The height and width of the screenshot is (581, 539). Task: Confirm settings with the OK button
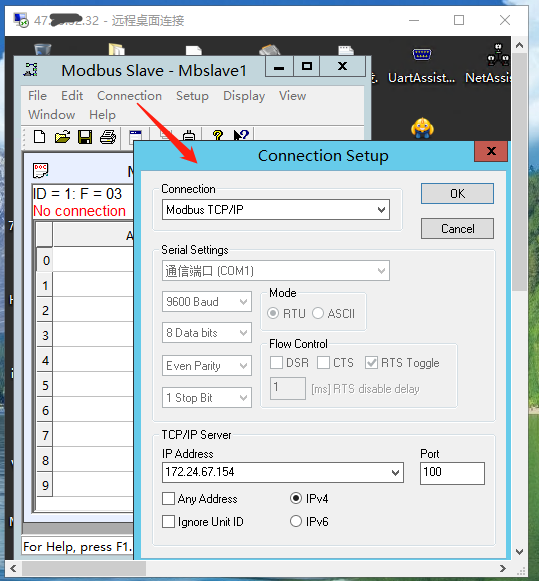pos(457,193)
